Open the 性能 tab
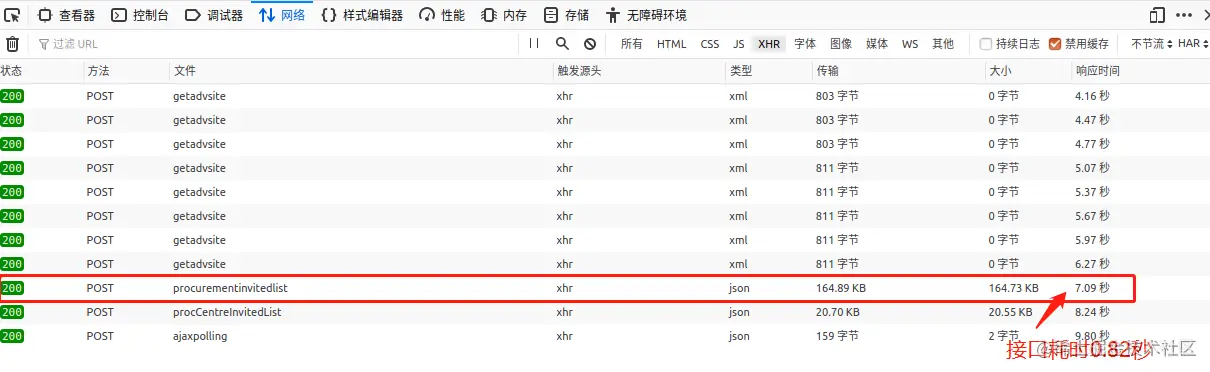This screenshot has height=372, width=1210. [x=441, y=15]
